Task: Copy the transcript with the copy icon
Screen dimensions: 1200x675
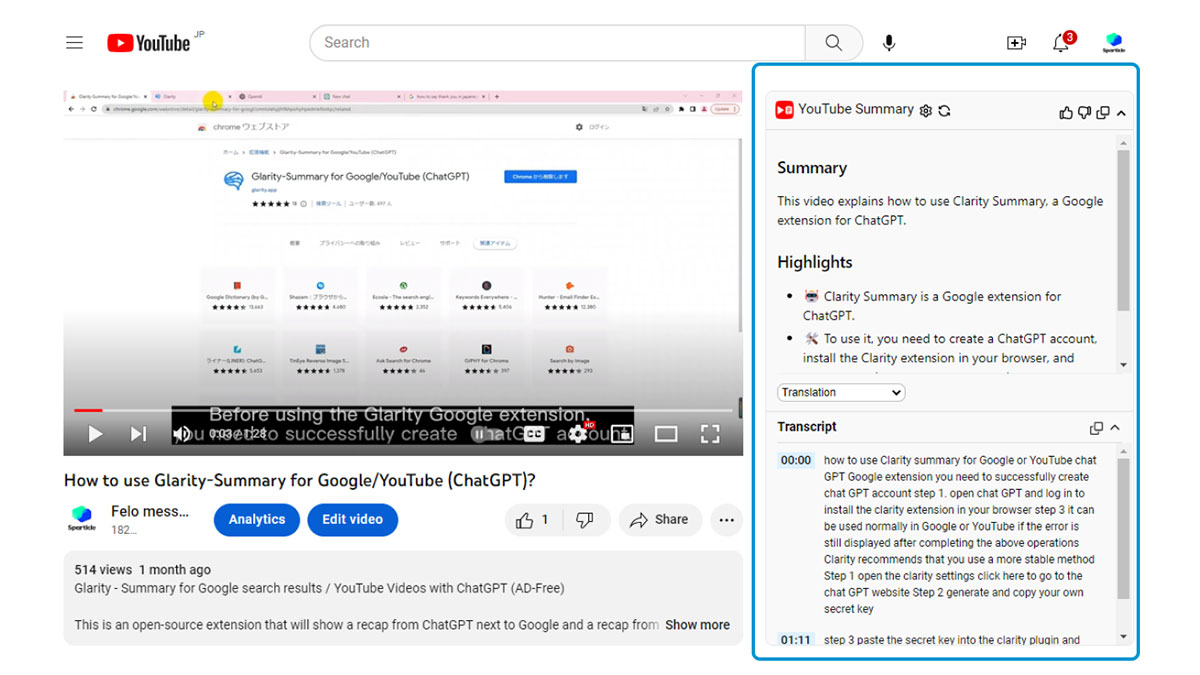Action: [1097, 428]
